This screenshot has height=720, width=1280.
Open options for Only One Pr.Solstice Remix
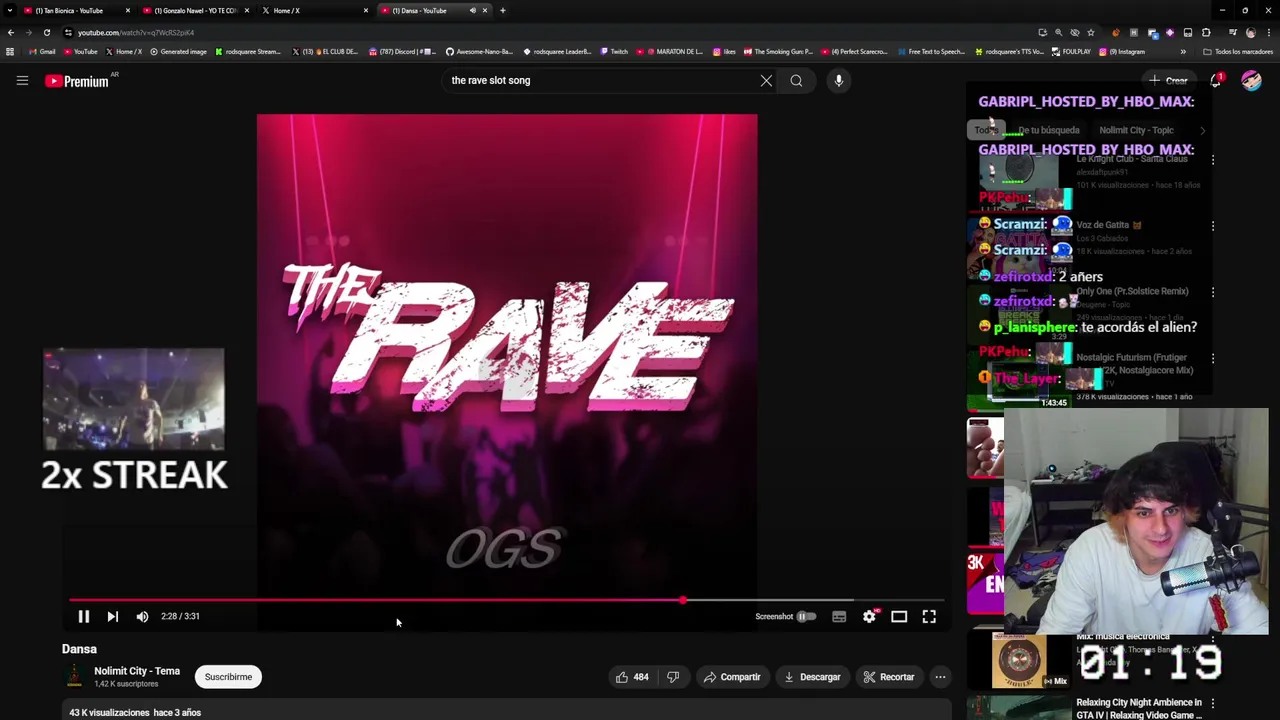point(1213,292)
